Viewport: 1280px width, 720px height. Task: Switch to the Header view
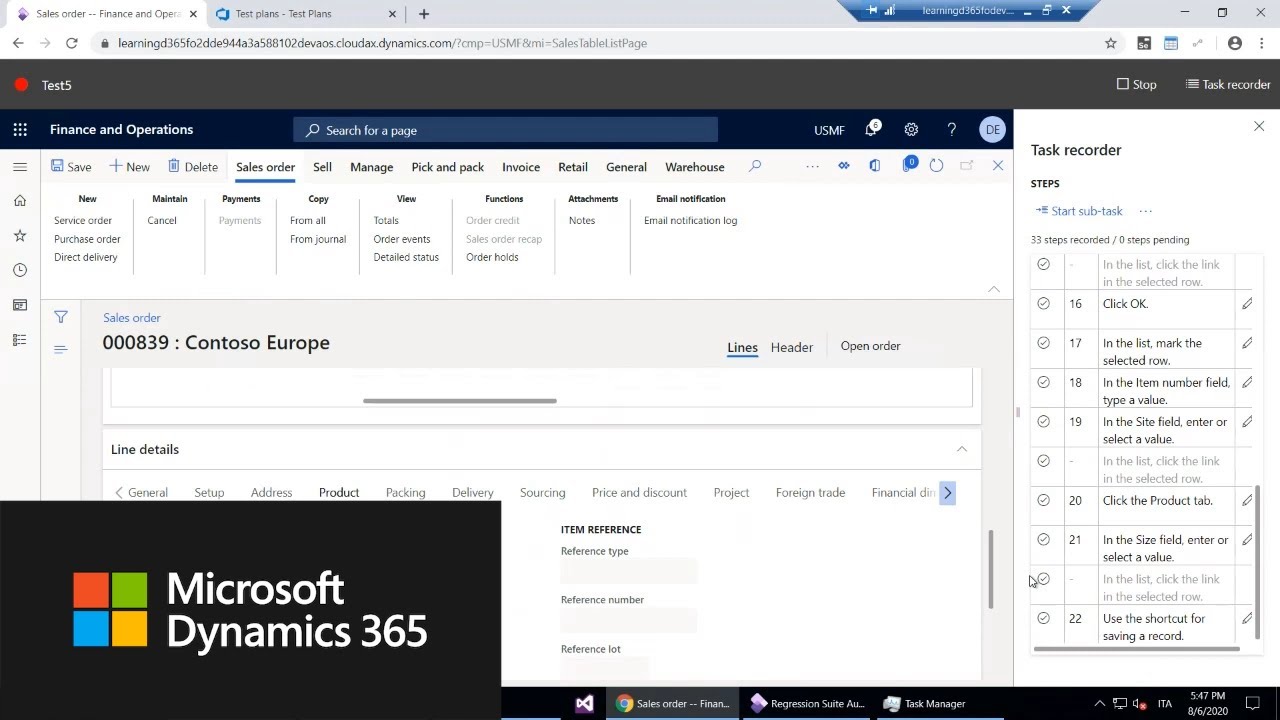click(x=792, y=347)
